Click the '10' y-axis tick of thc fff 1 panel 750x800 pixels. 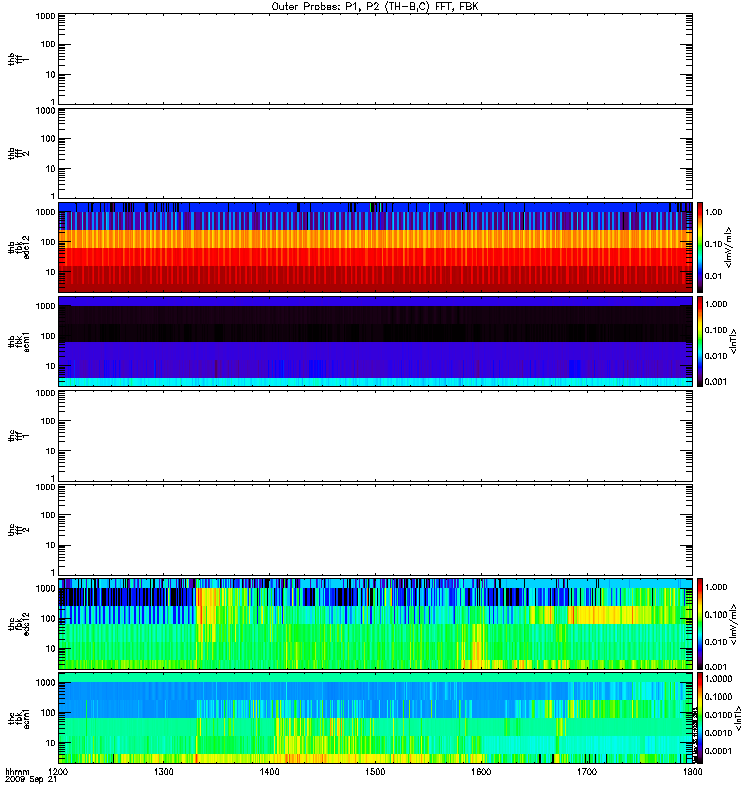point(51,451)
